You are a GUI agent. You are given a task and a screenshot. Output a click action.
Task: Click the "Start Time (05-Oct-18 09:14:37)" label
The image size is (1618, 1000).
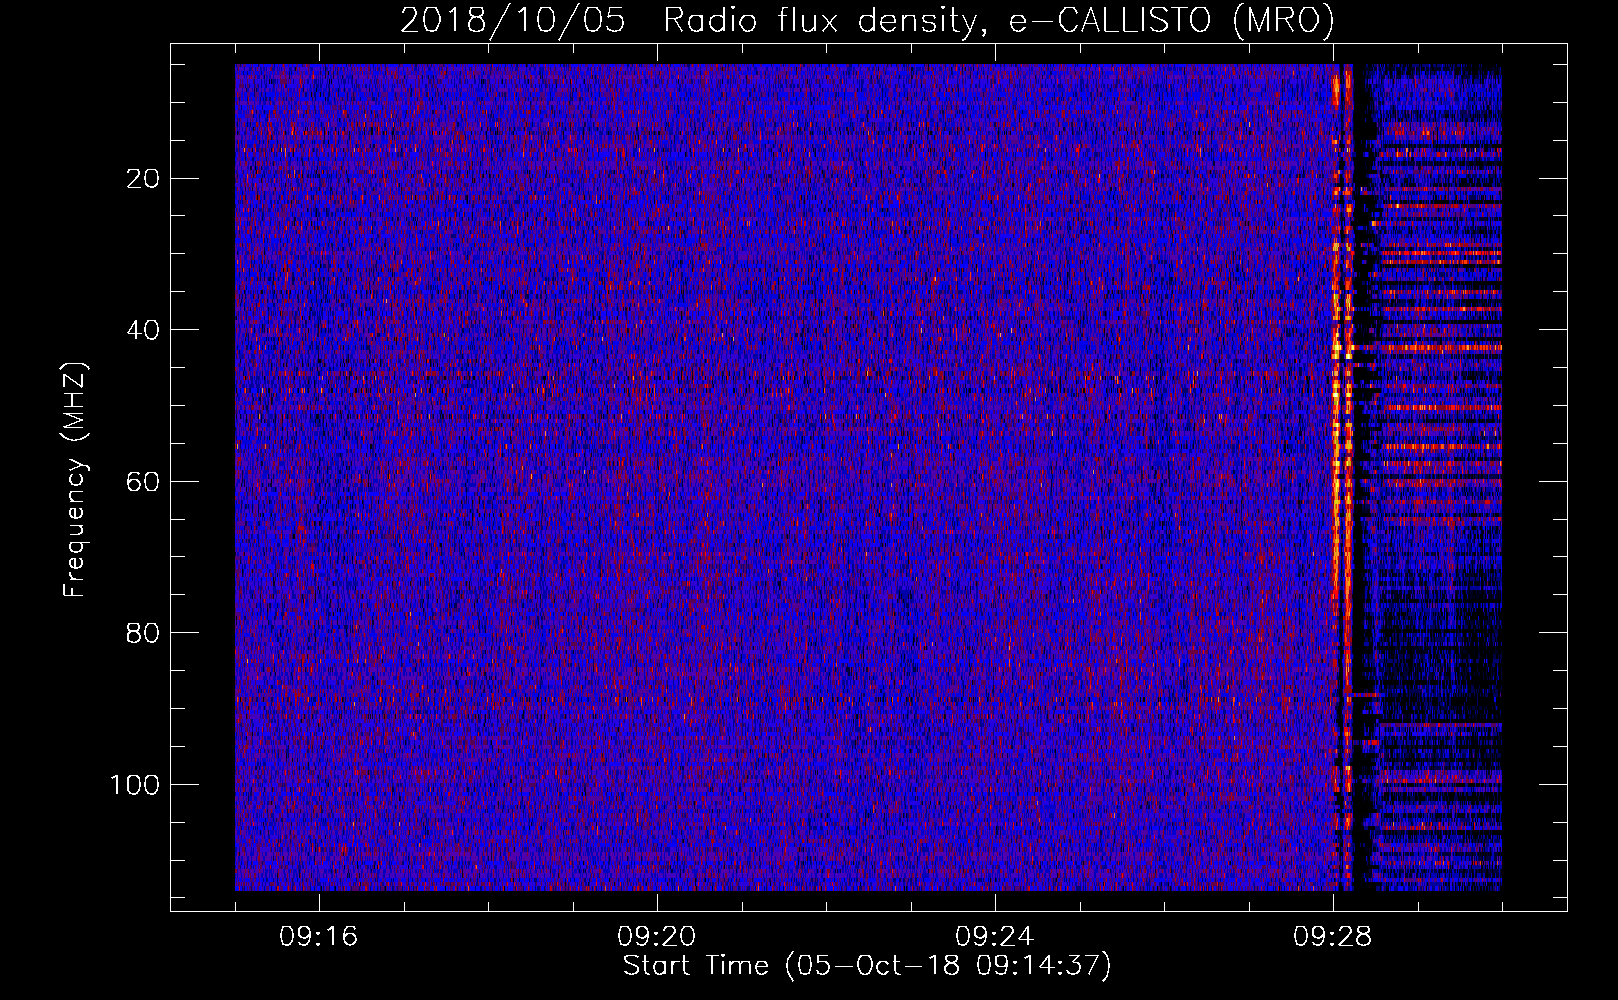click(x=867, y=966)
